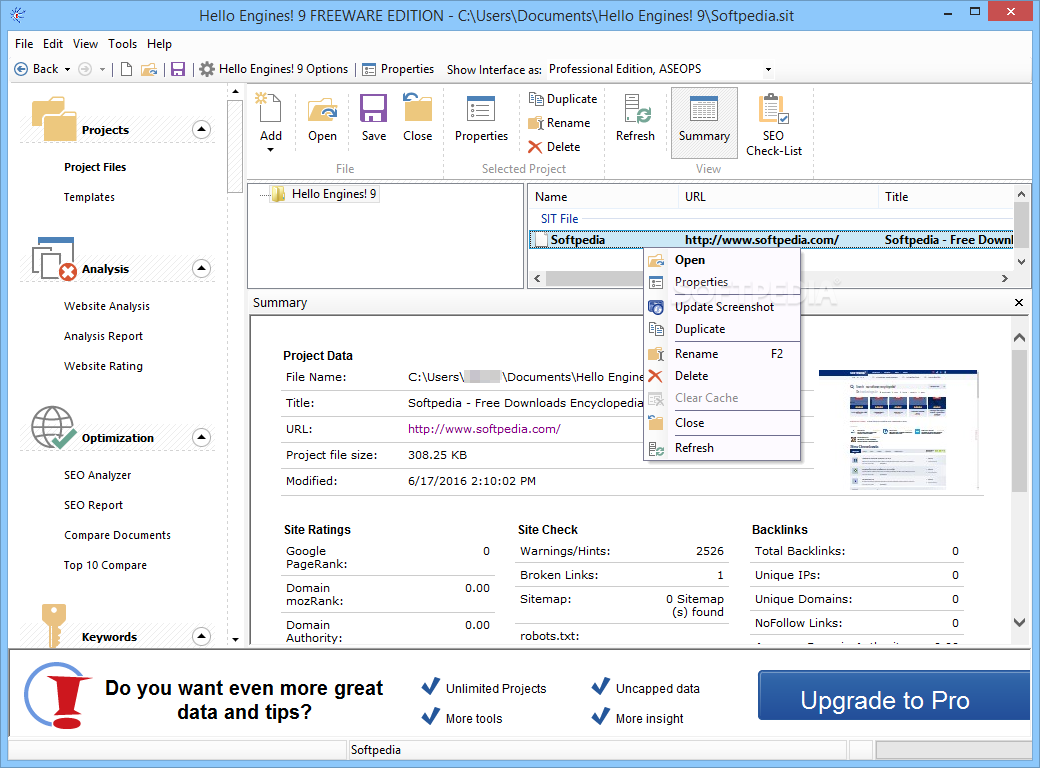Choose Refresh in the context menu

722,448
